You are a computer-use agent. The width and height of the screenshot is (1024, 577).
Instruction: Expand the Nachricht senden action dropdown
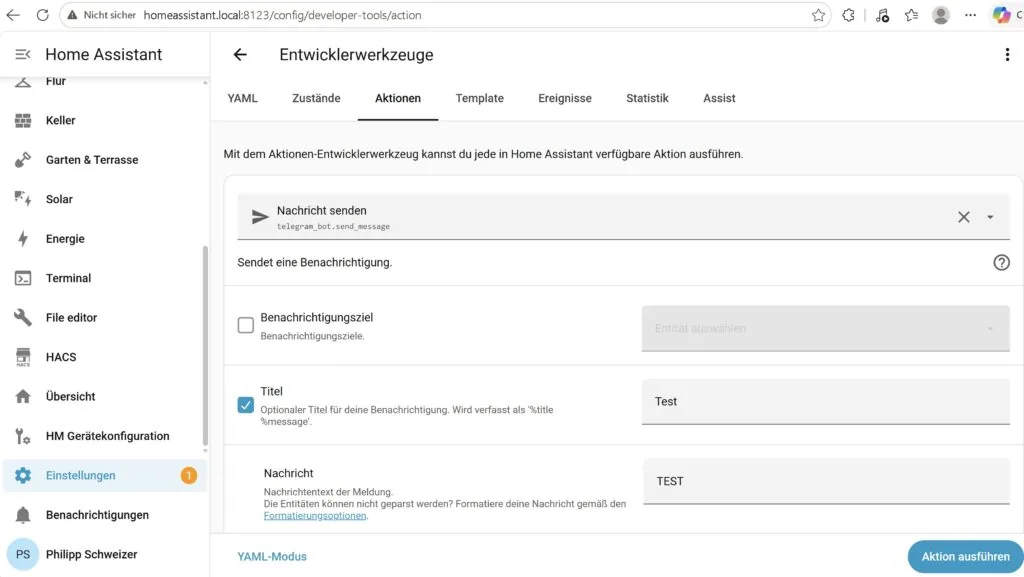990,217
